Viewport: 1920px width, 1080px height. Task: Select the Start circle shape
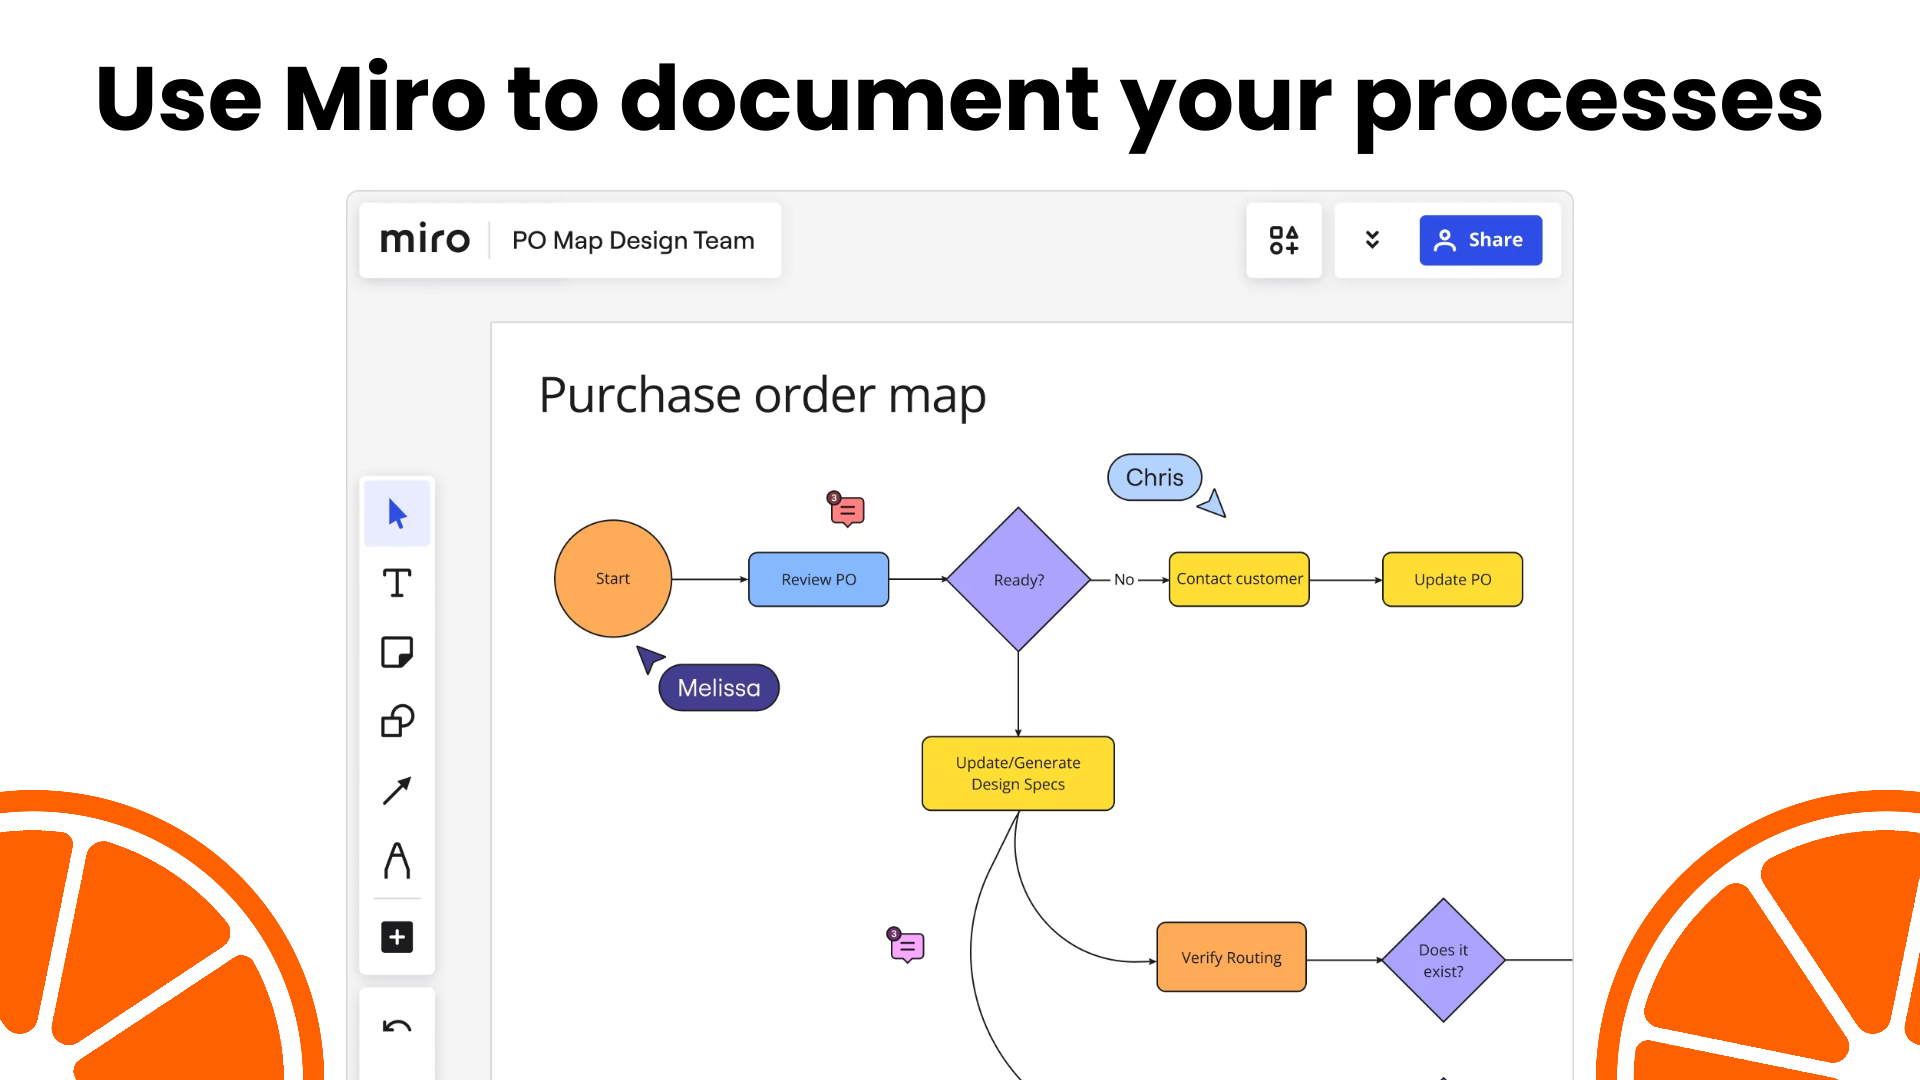(x=612, y=578)
